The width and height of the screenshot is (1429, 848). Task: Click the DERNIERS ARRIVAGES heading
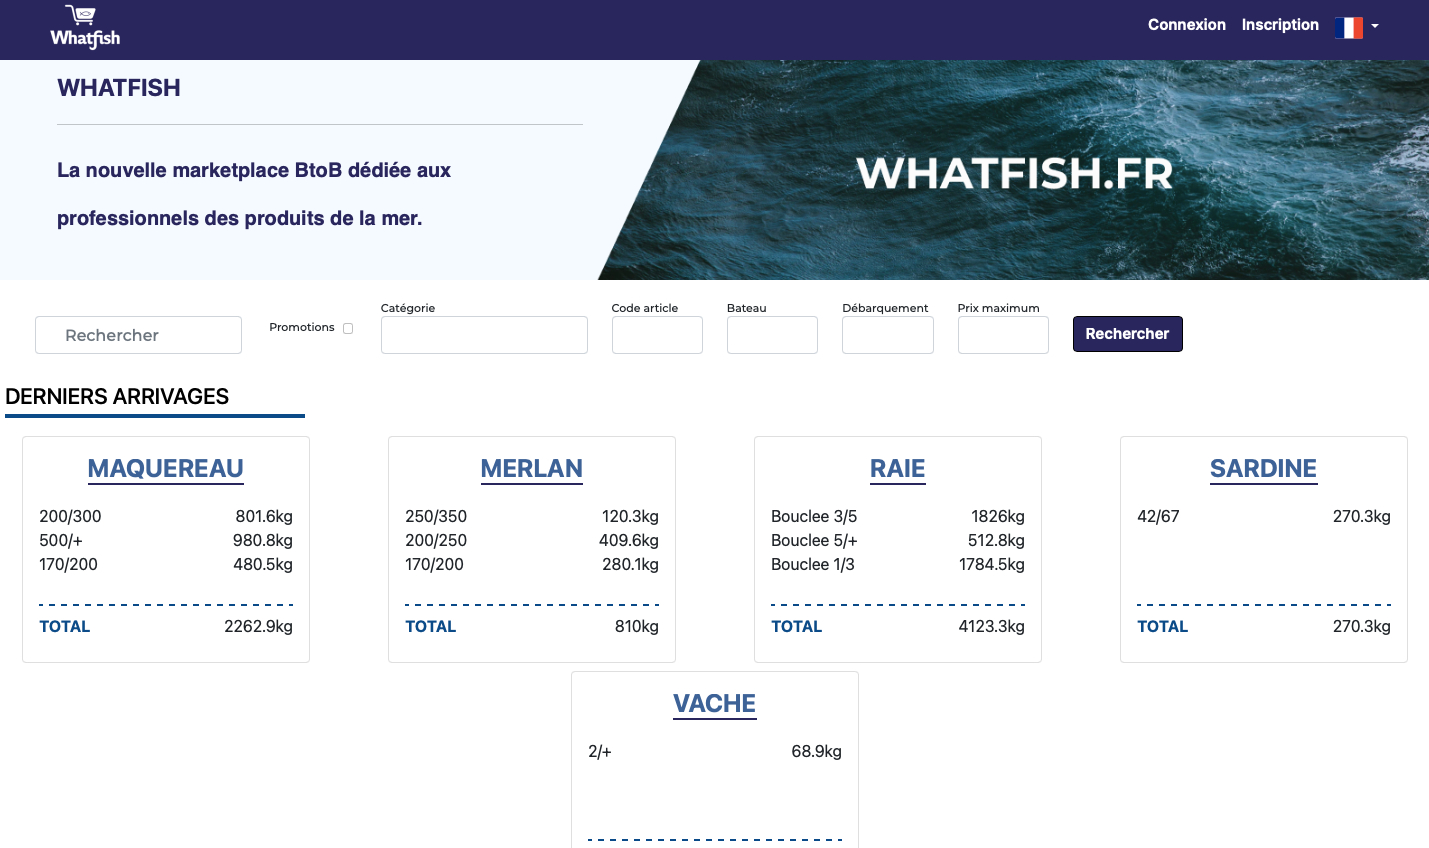pyautogui.click(x=118, y=397)
